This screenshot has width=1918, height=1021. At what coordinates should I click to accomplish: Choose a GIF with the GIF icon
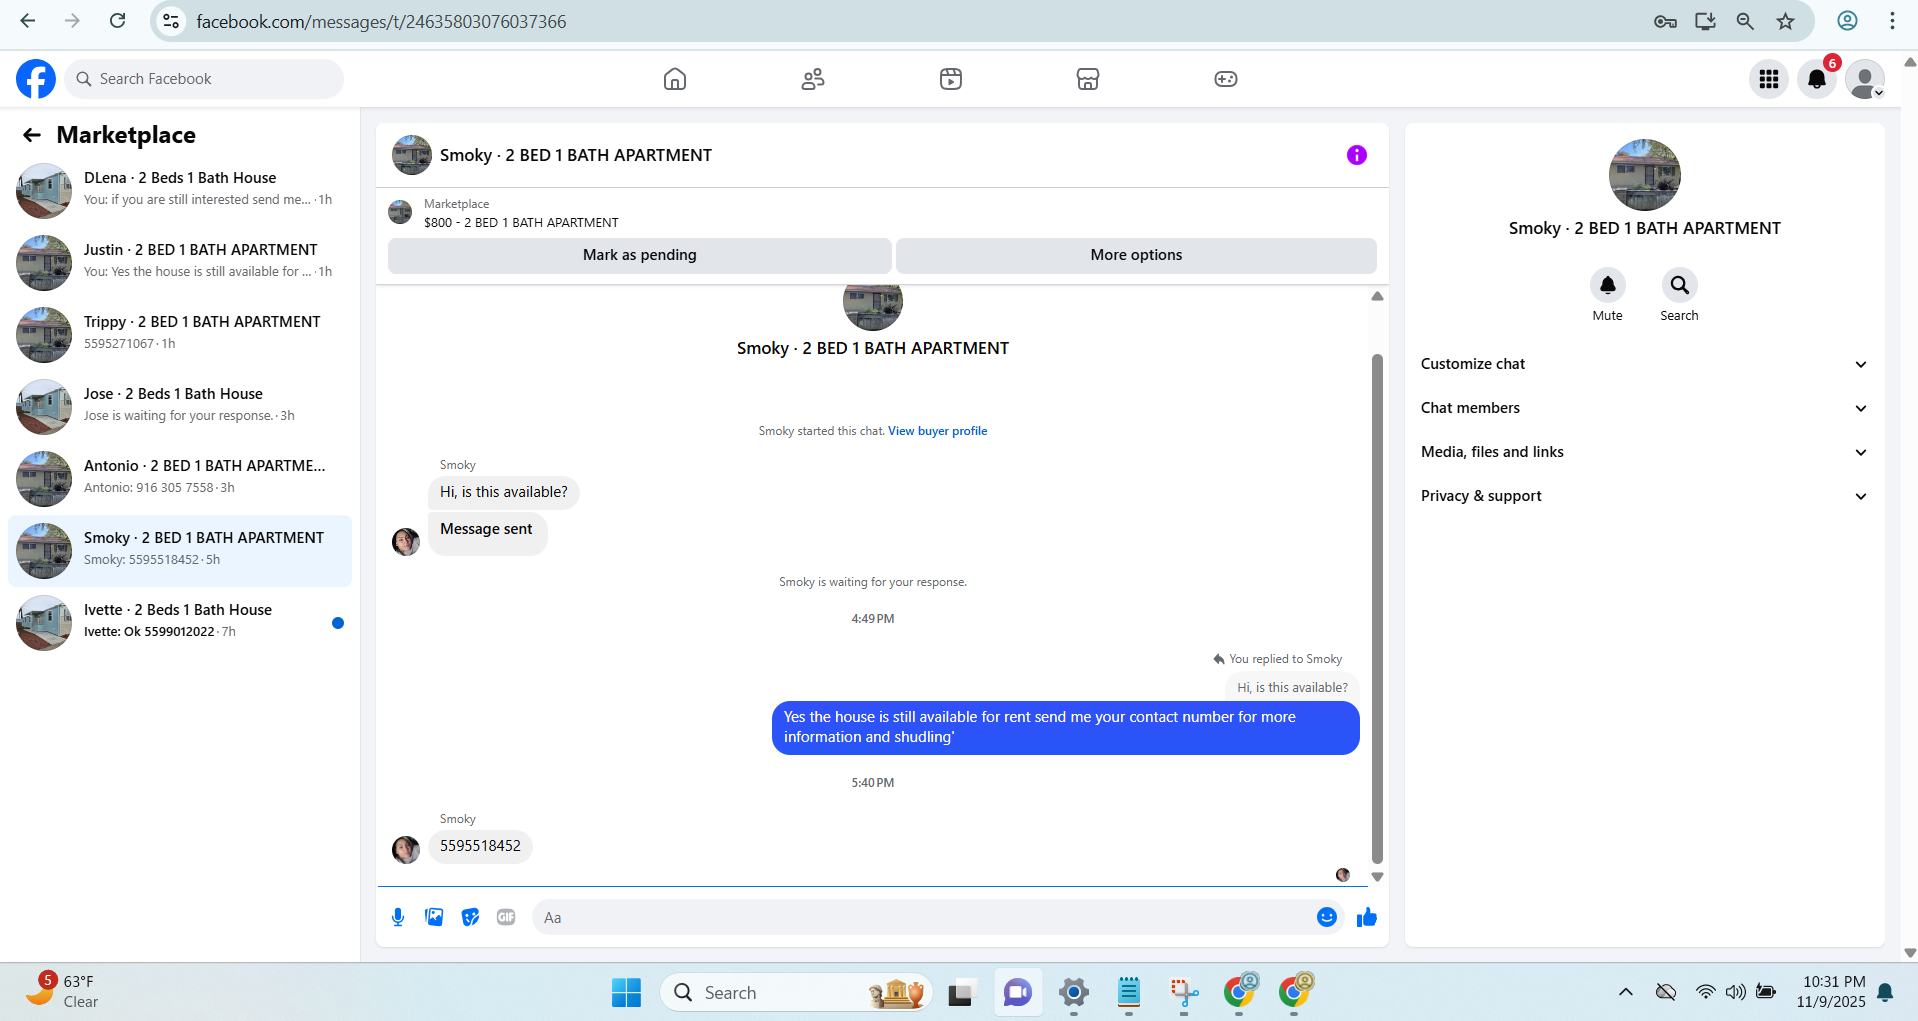506,917
